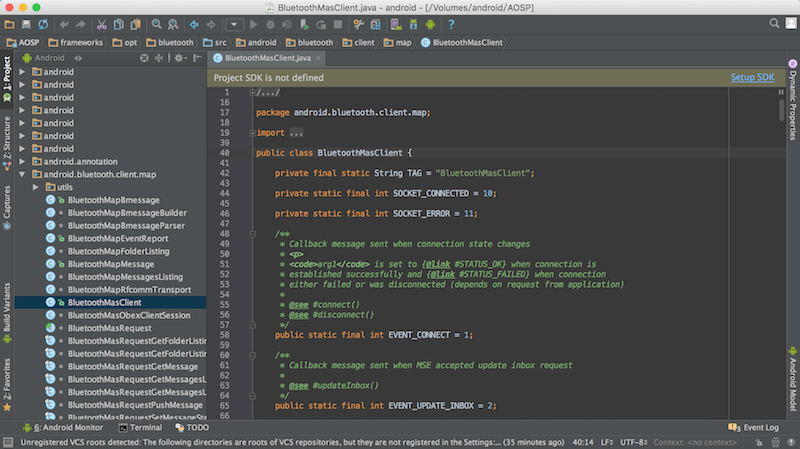Open the Captures side tab
Image resolution: width=800 pixels, height=449 pixels.
7,207
